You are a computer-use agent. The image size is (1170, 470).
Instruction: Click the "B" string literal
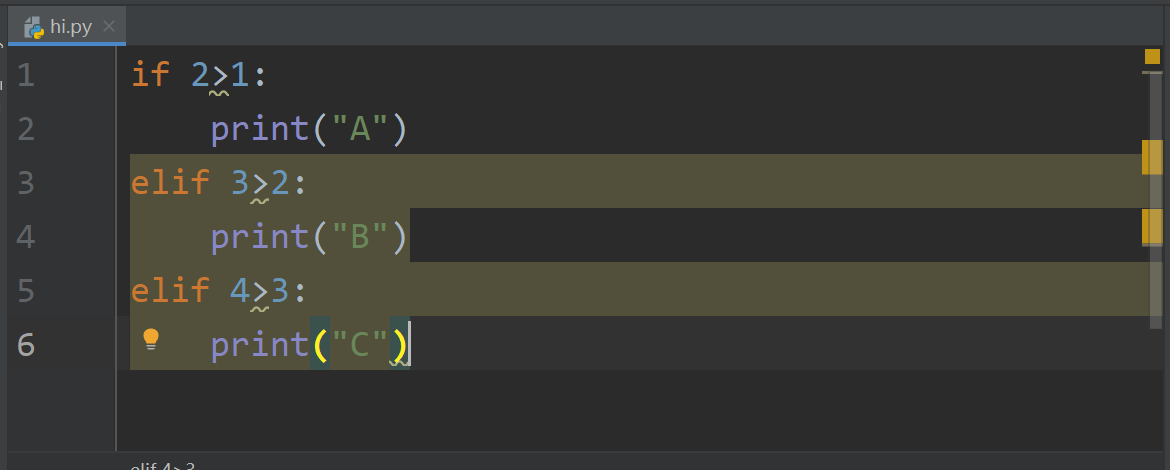point(360,237)
